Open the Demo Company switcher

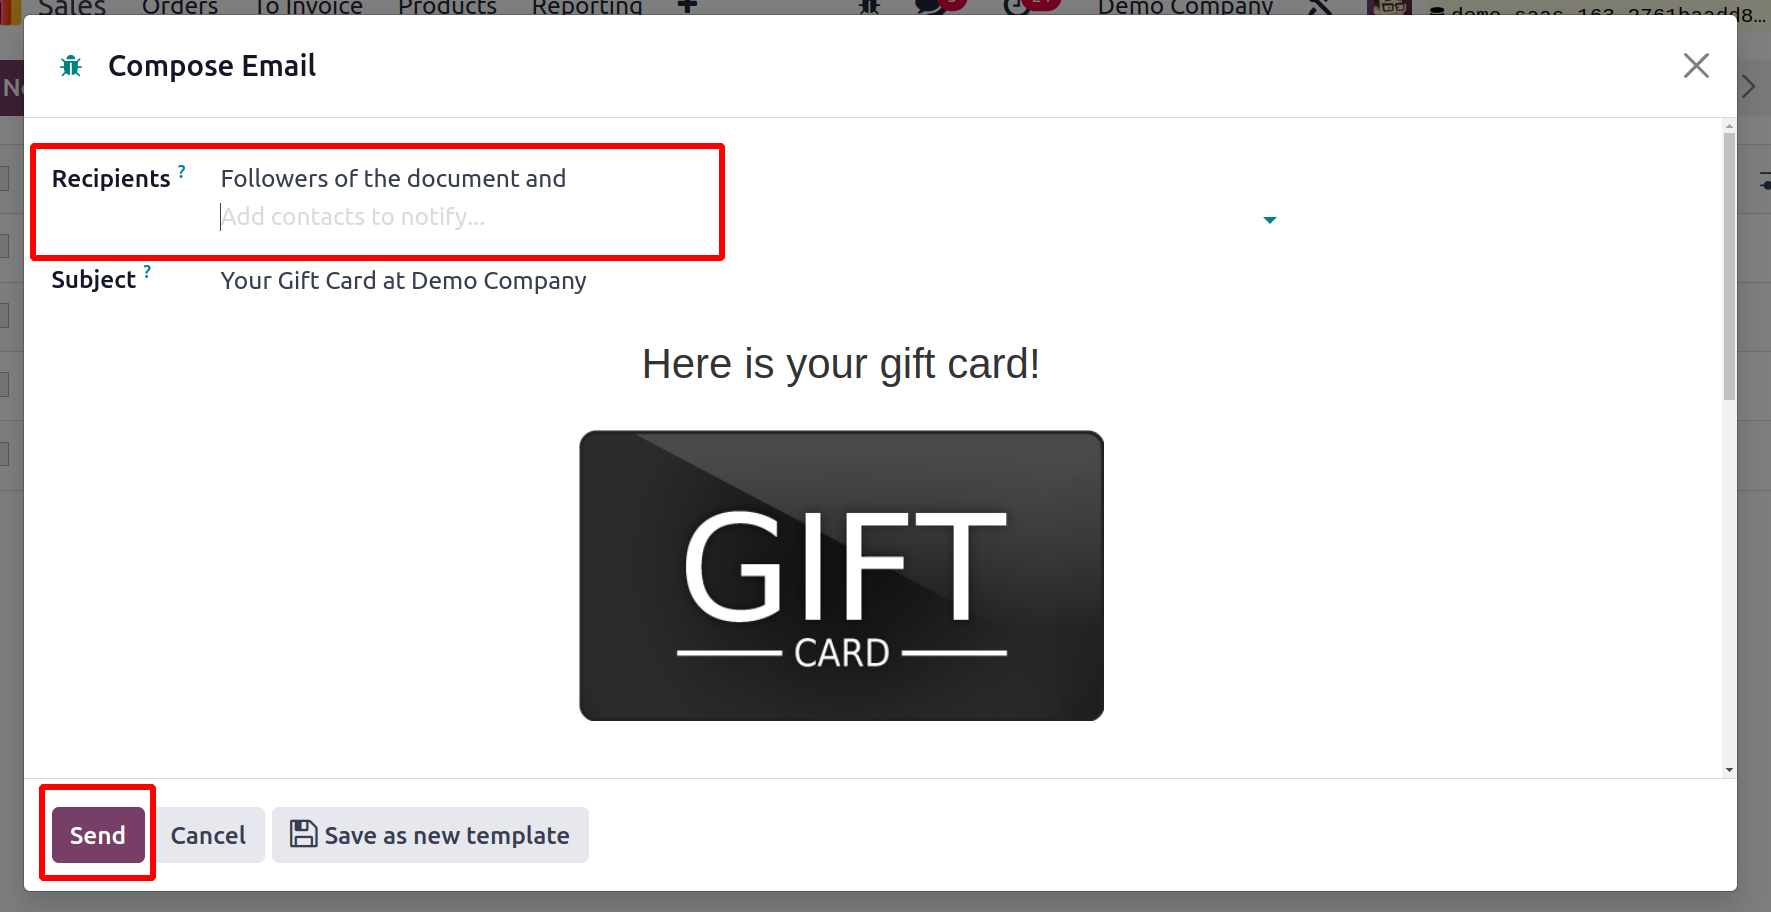1185,7
